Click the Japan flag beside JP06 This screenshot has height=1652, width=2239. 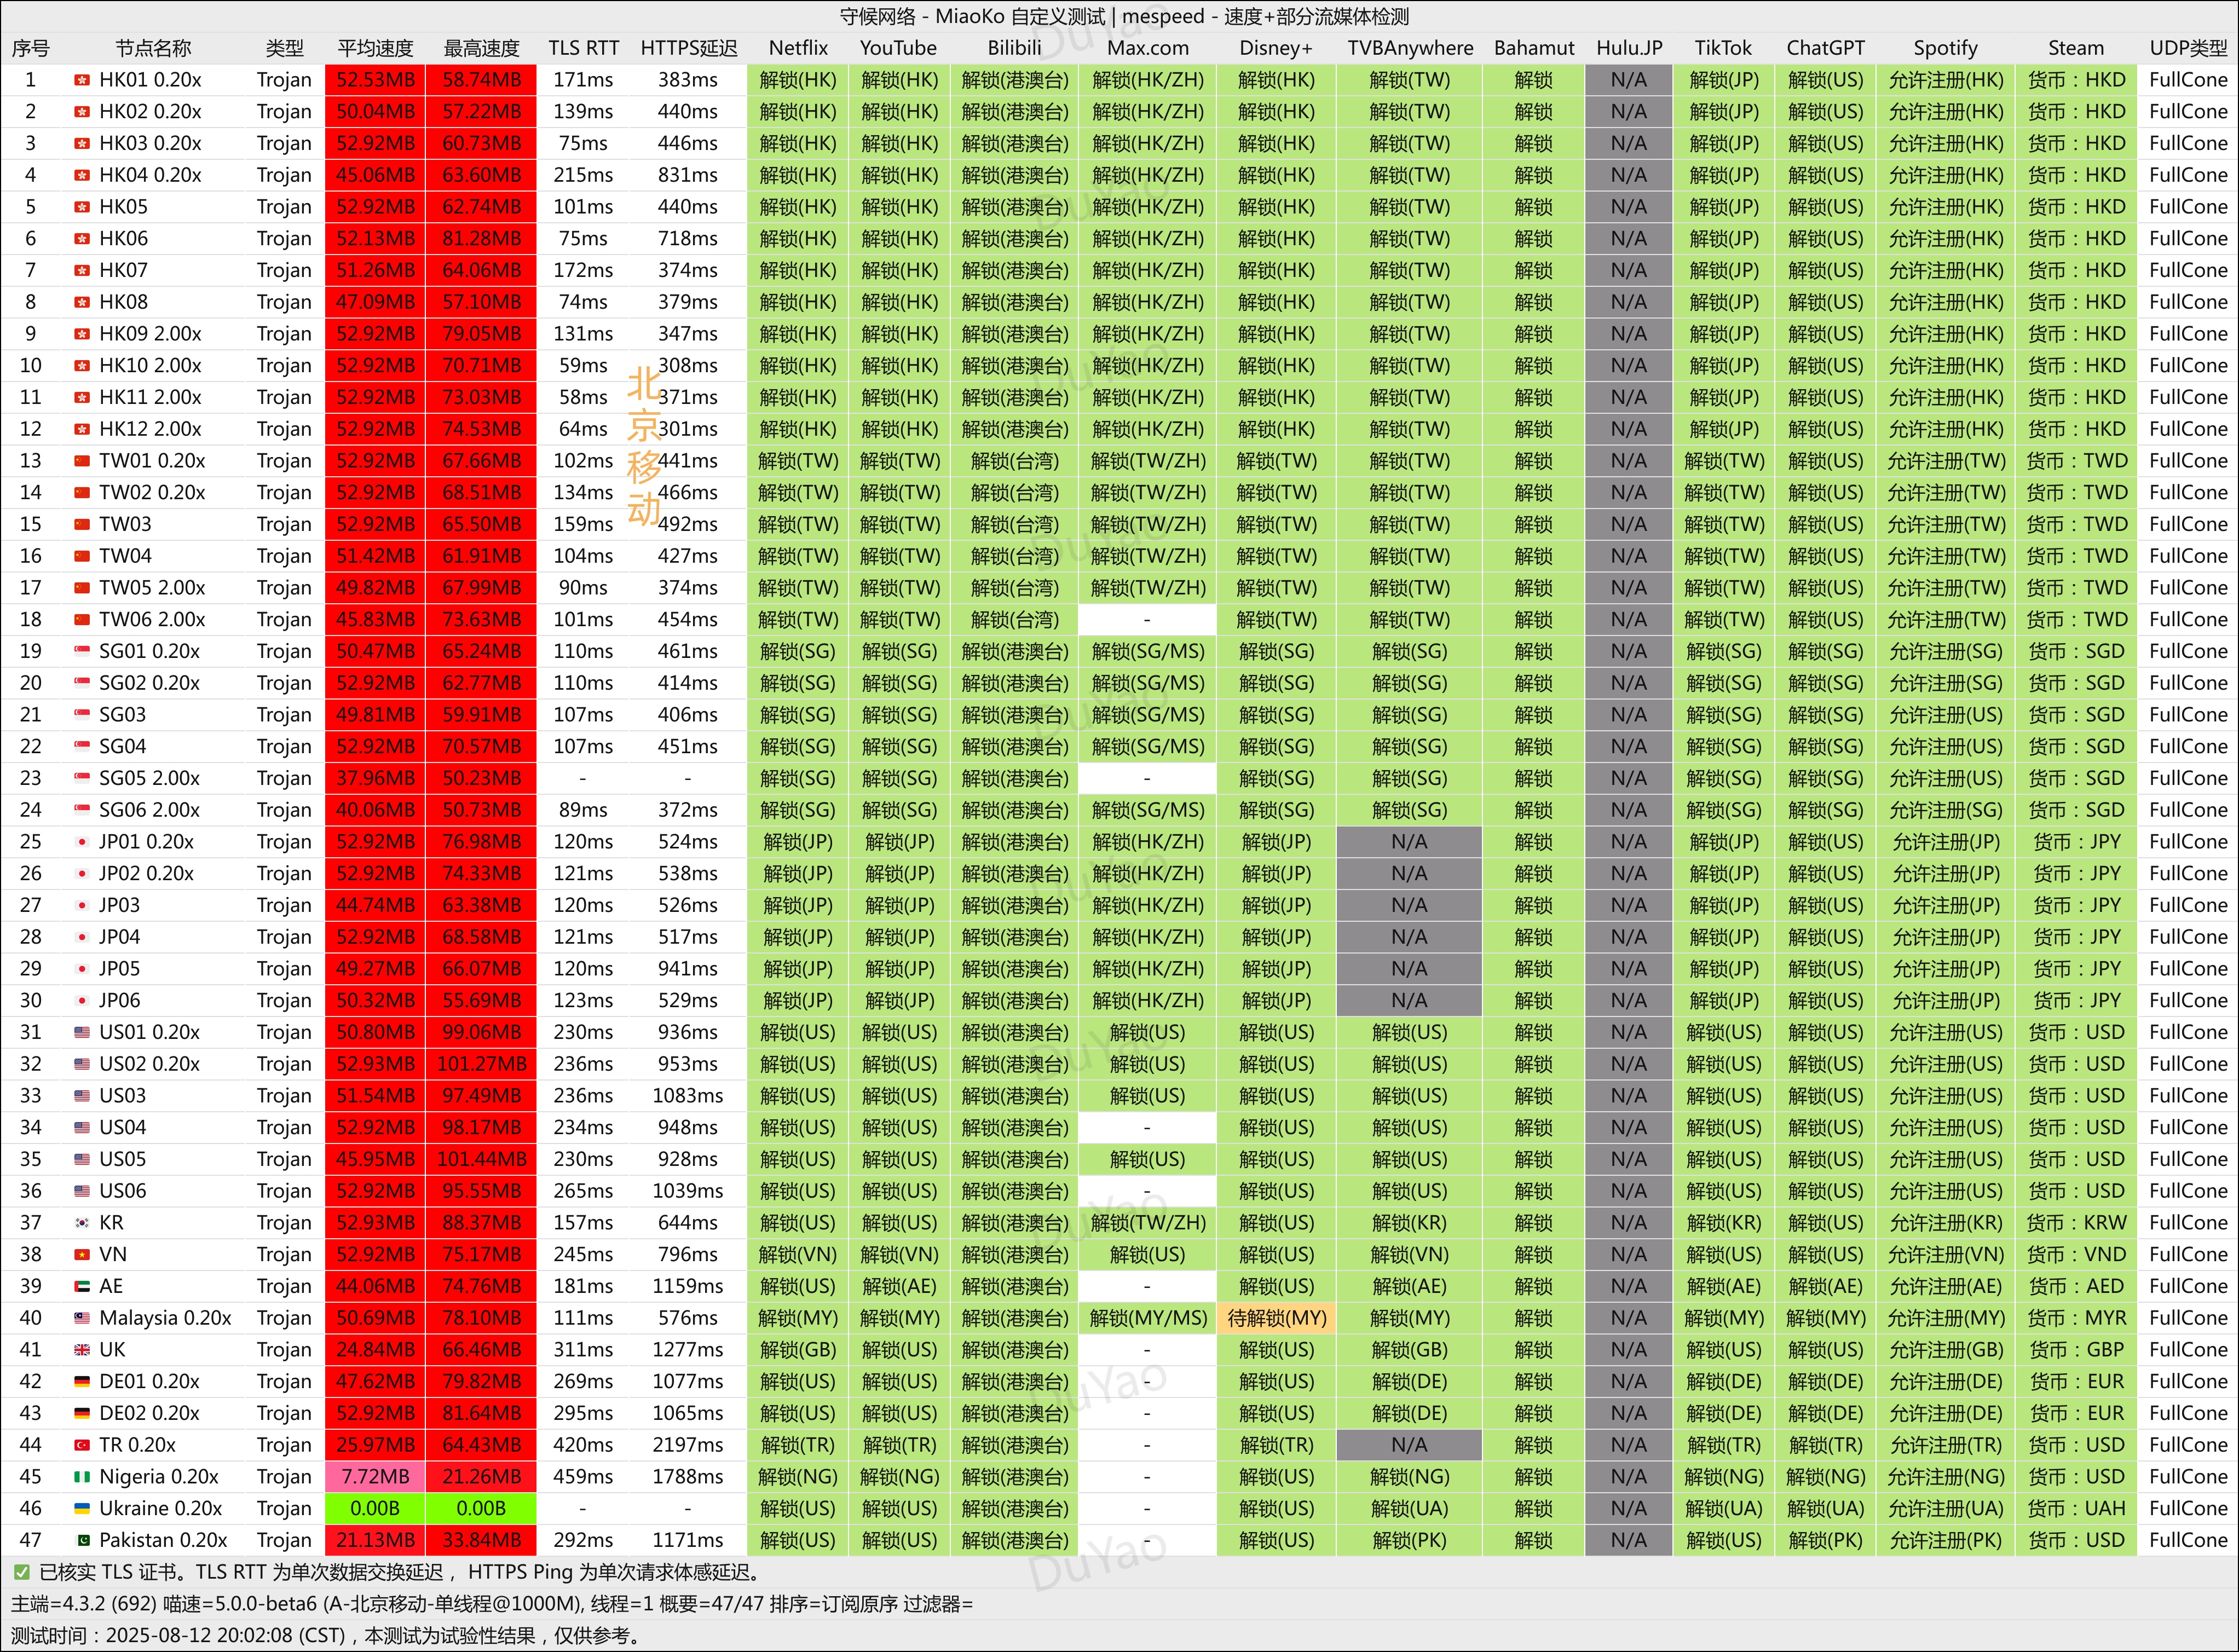pos(82,1001)
